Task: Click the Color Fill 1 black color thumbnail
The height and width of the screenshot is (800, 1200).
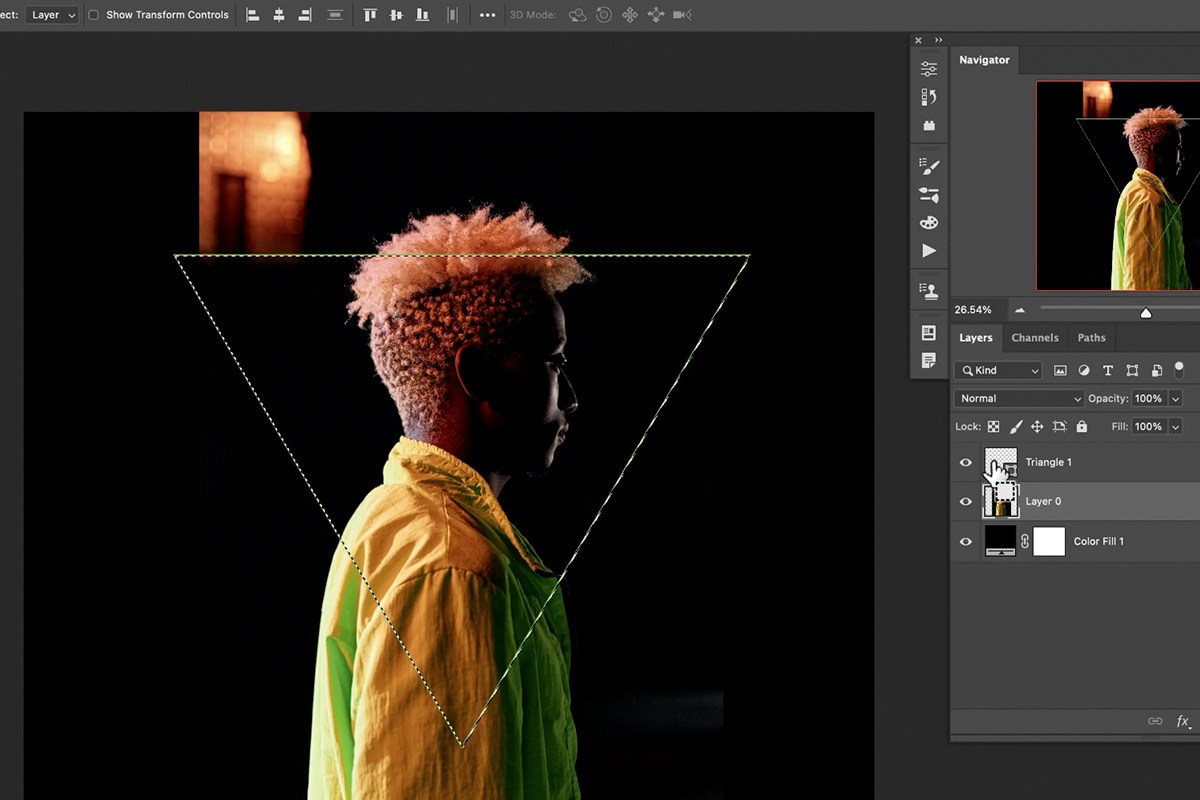Action: tap(1000, 541)
